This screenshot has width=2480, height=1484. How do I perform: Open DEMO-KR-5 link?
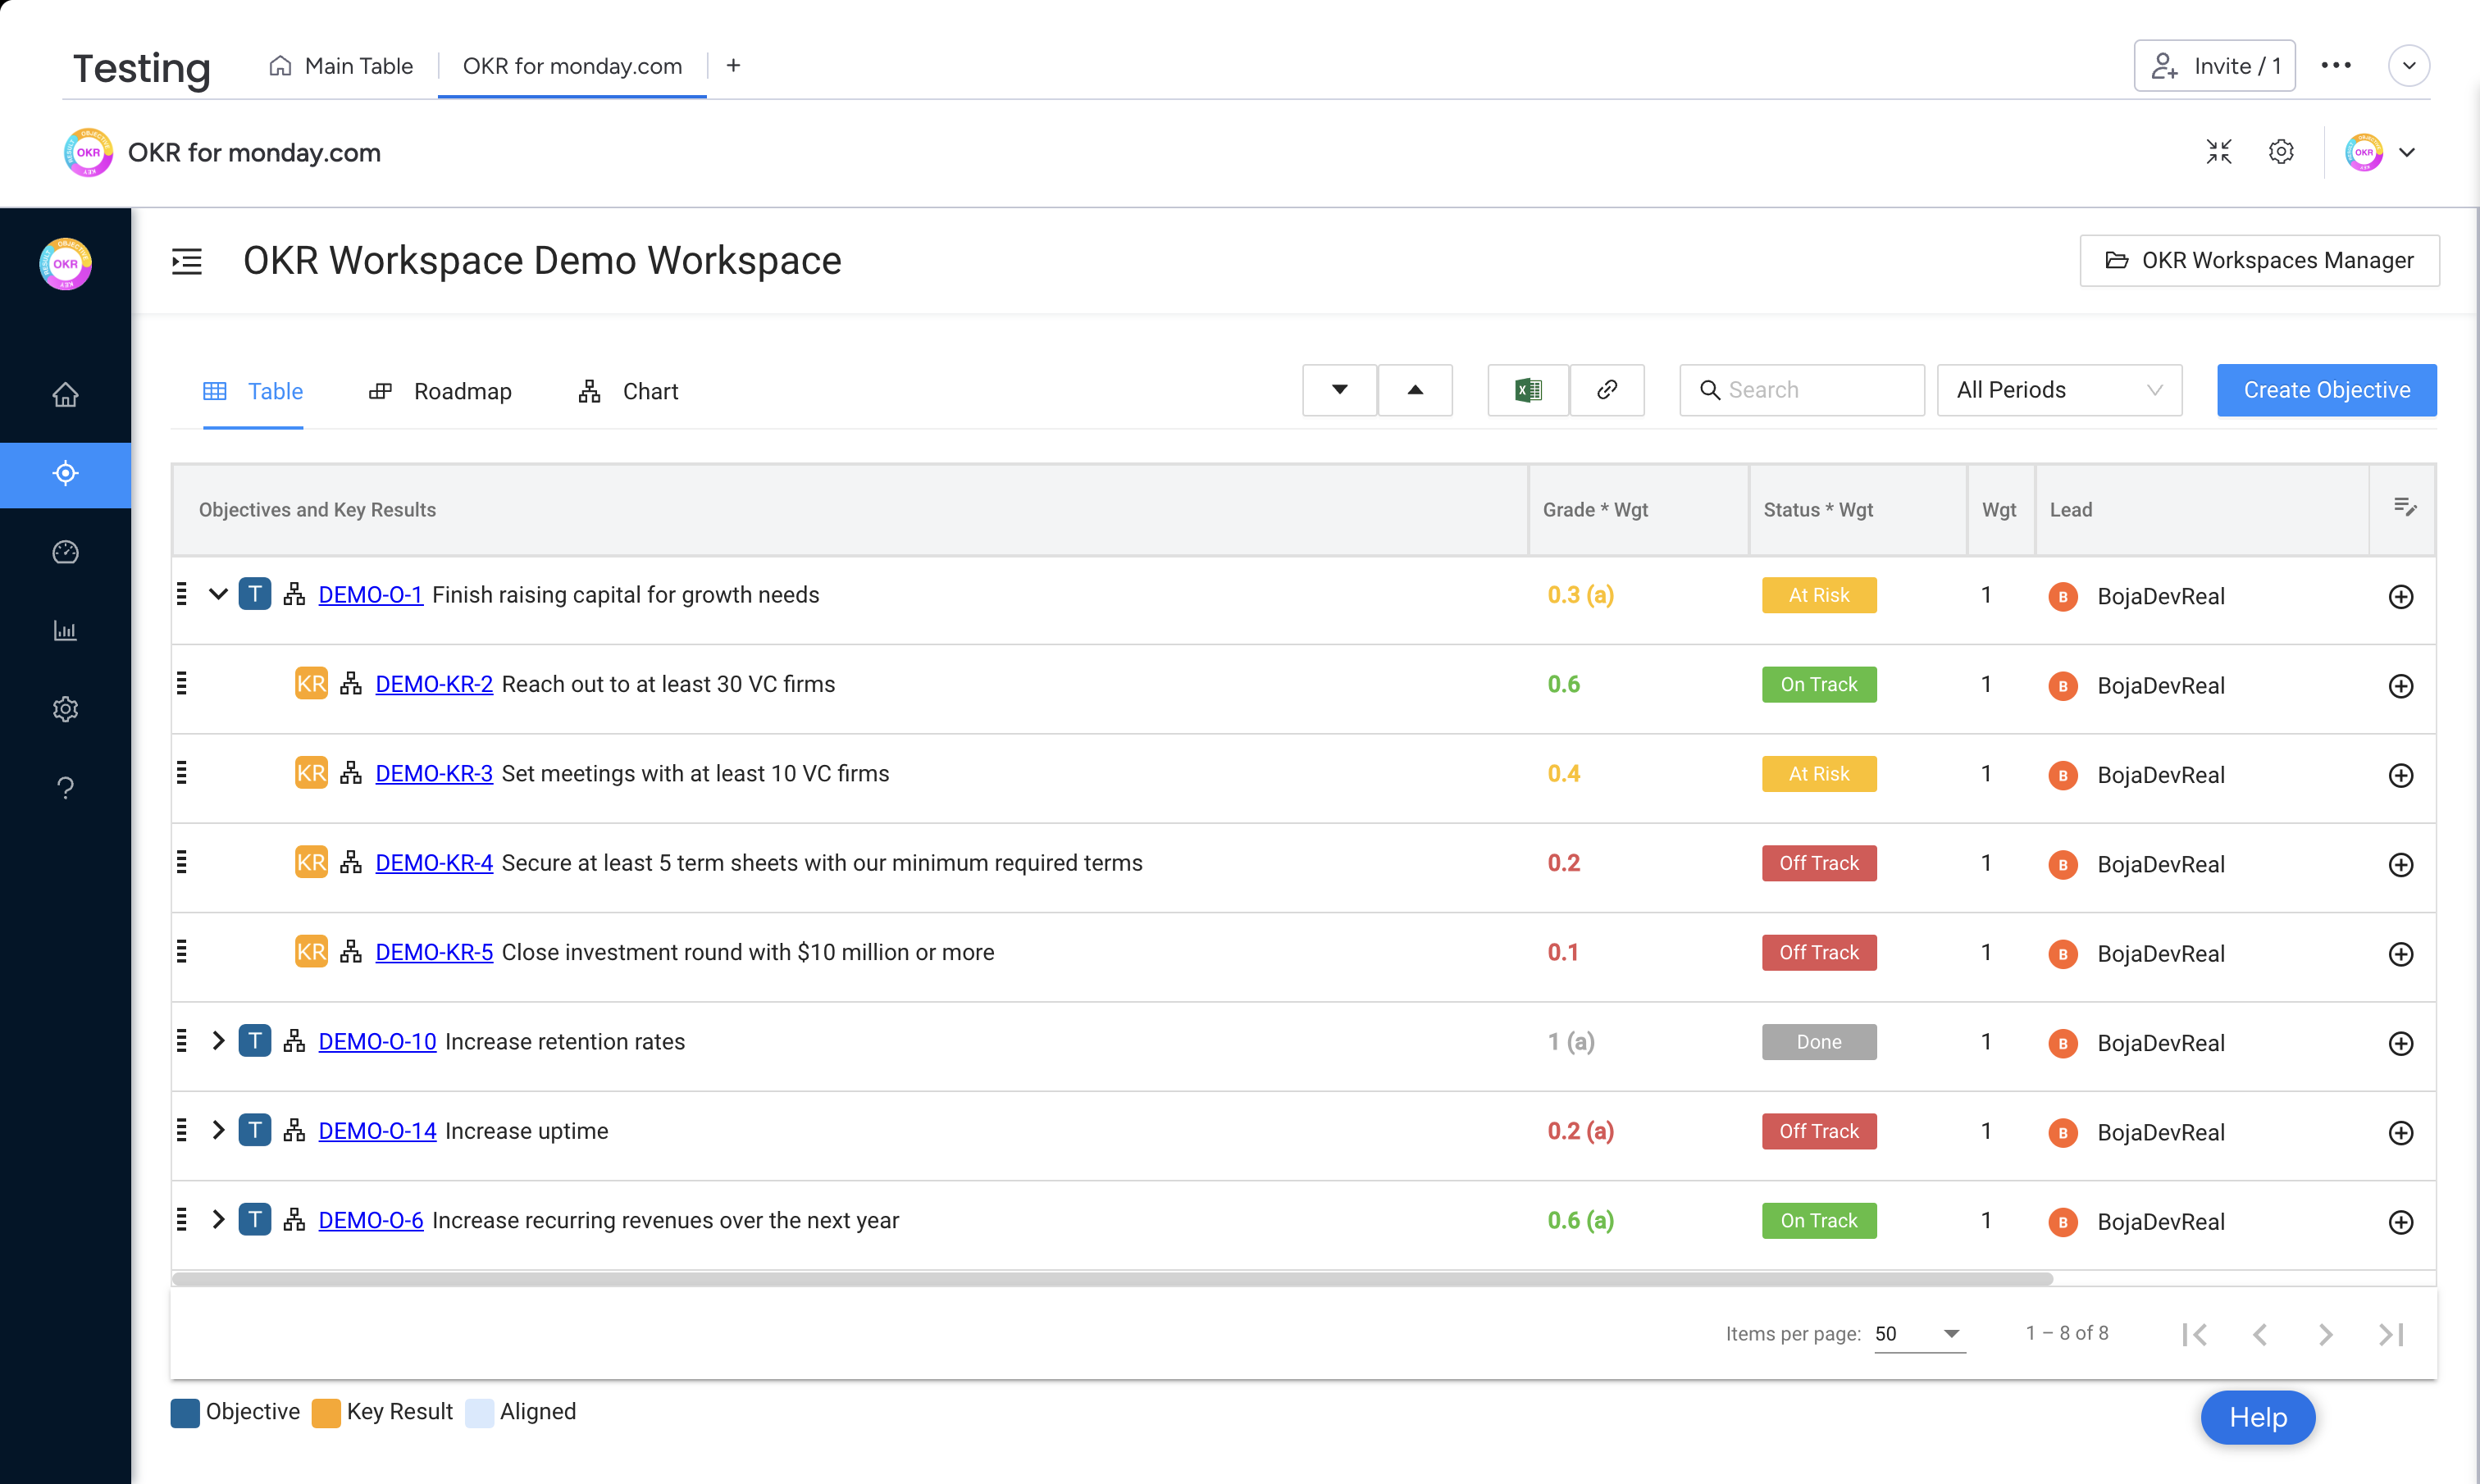pos(434,953)
